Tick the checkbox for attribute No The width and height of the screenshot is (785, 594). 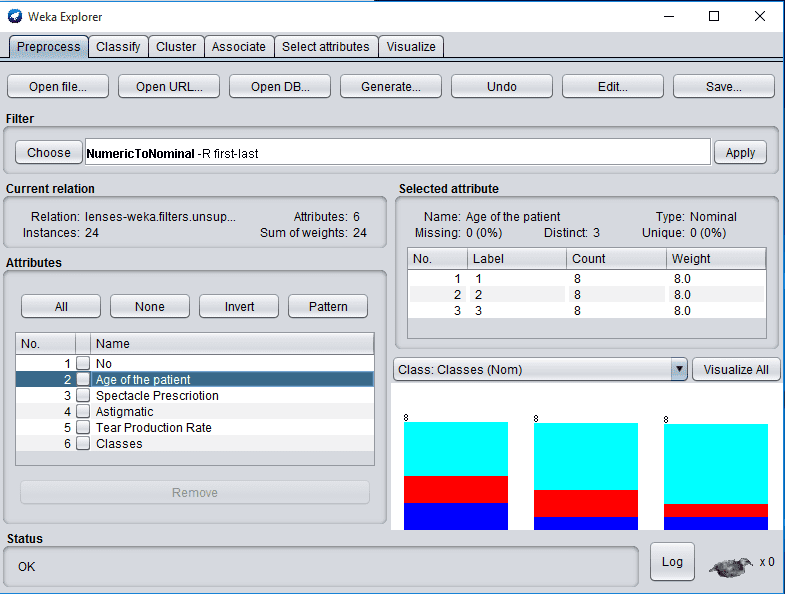pyautogui.click(x=83, y=363)
